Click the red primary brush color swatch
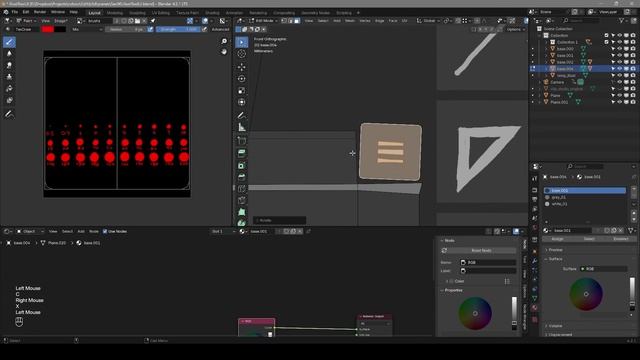The width and height of the screenshot is (640, 360). [47, 29]
